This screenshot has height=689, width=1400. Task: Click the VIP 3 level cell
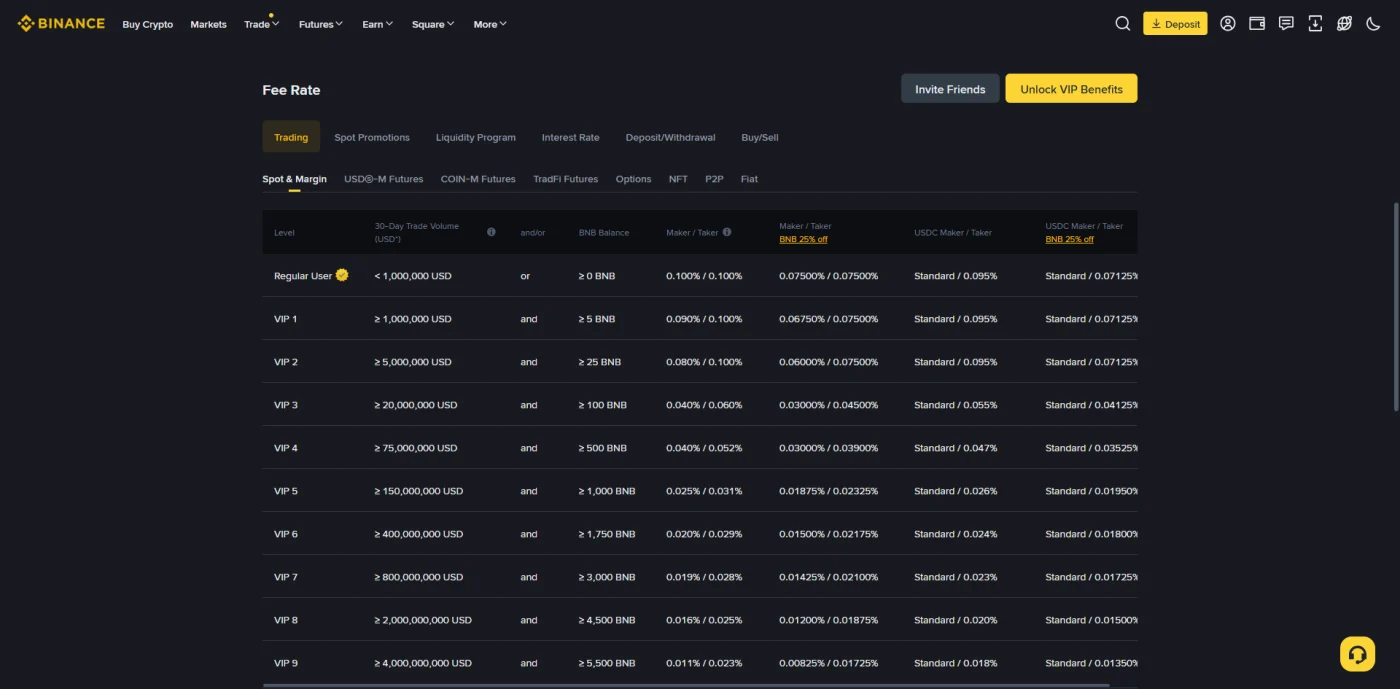coord(286,405)
